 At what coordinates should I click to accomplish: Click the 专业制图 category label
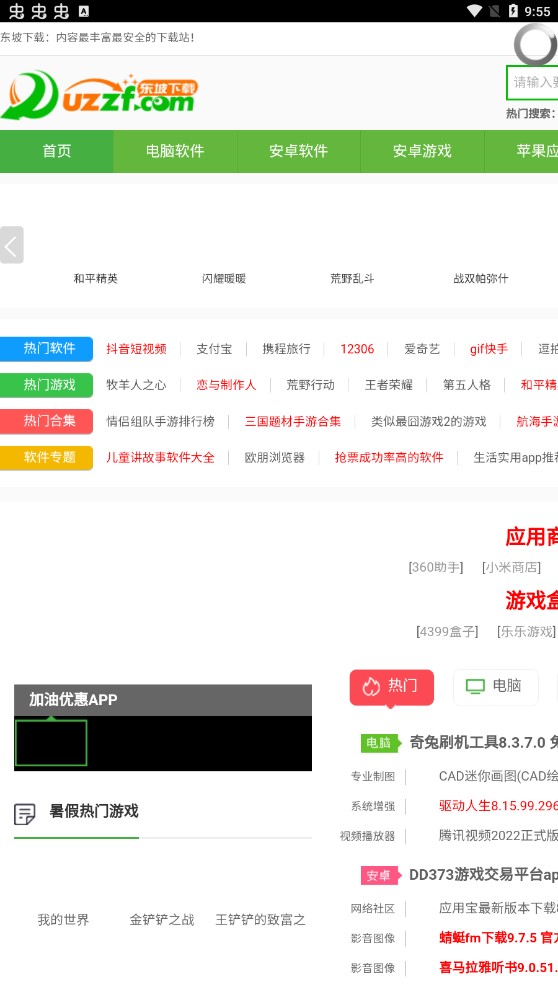(x=373, y=776)
